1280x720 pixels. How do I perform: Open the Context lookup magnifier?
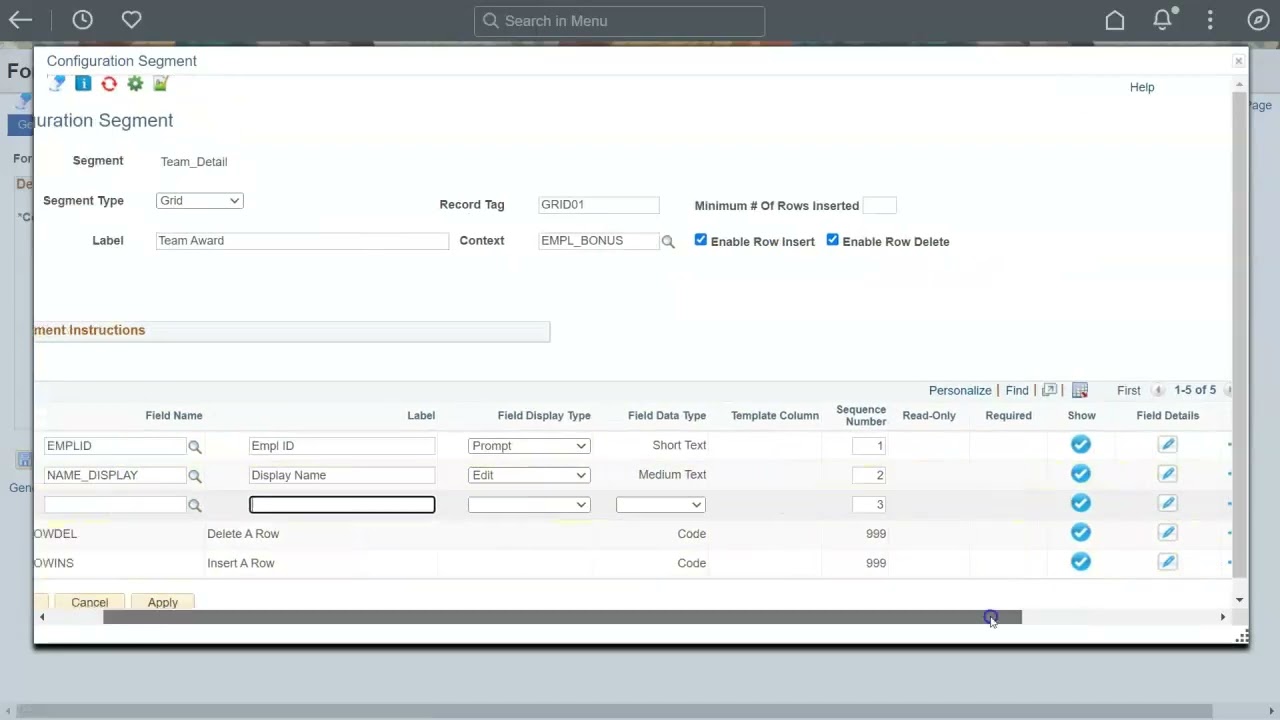pos(668,240)
